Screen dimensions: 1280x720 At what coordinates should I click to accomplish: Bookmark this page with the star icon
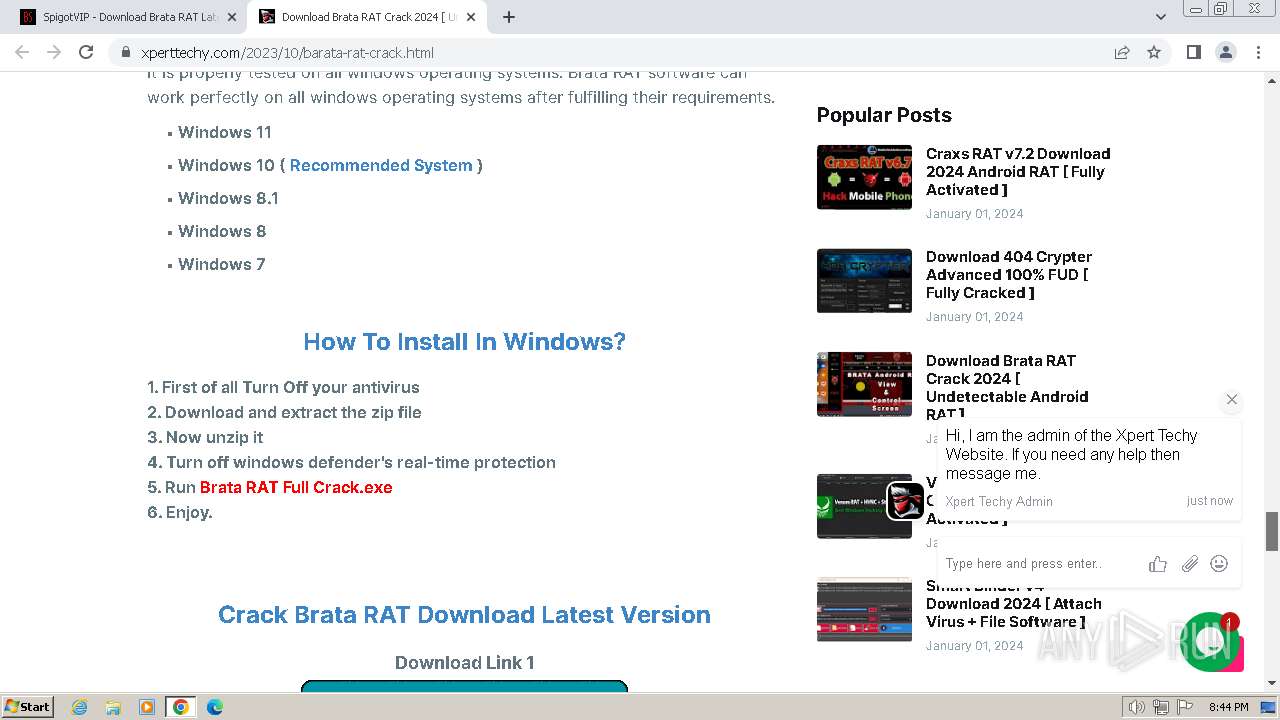1154,52
